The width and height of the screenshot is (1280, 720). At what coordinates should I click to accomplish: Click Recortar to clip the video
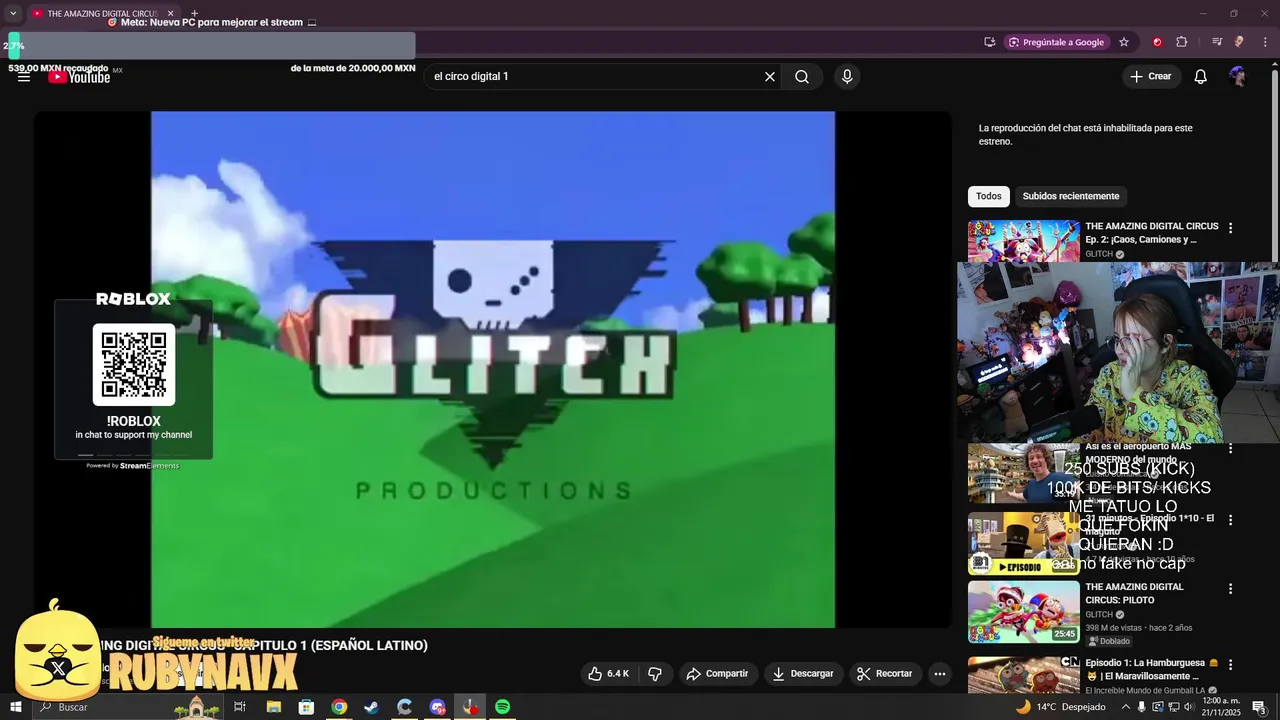tap(885, 674)
